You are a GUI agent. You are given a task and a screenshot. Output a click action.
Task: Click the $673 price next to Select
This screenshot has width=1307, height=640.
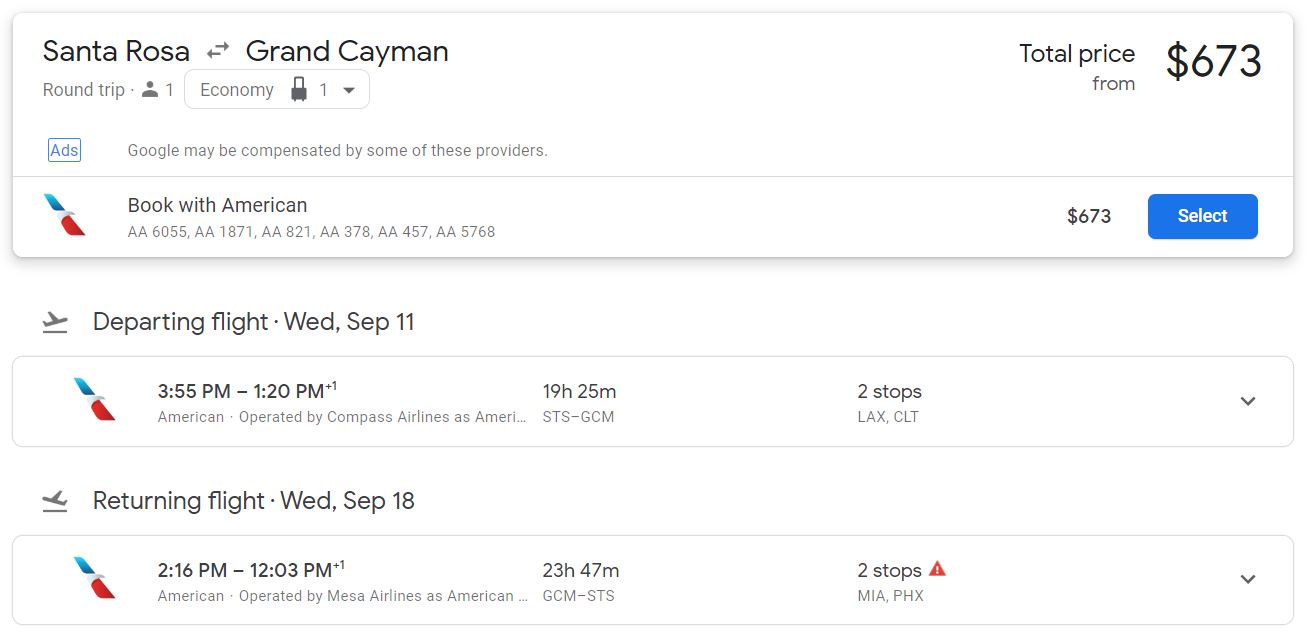pyautogui.click(x=1088, y=216)
